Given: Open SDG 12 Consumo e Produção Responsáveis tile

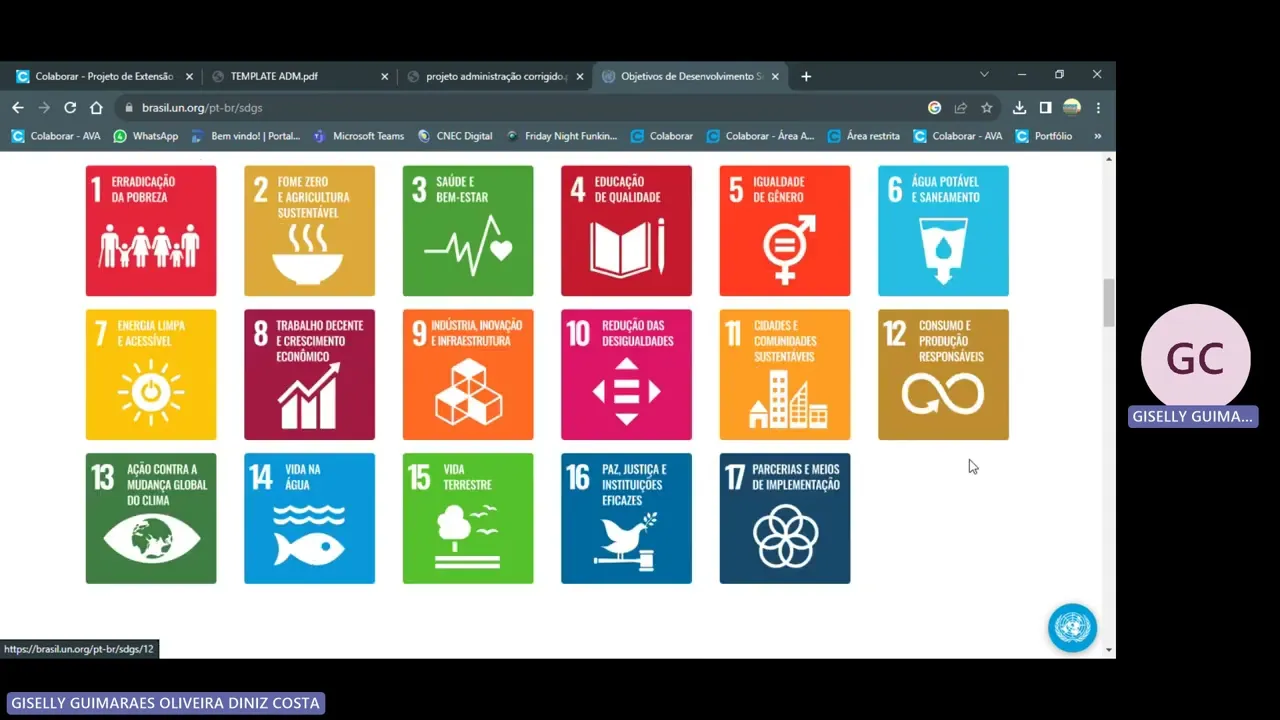Looking at the screenshot, I should click(943, 375).
